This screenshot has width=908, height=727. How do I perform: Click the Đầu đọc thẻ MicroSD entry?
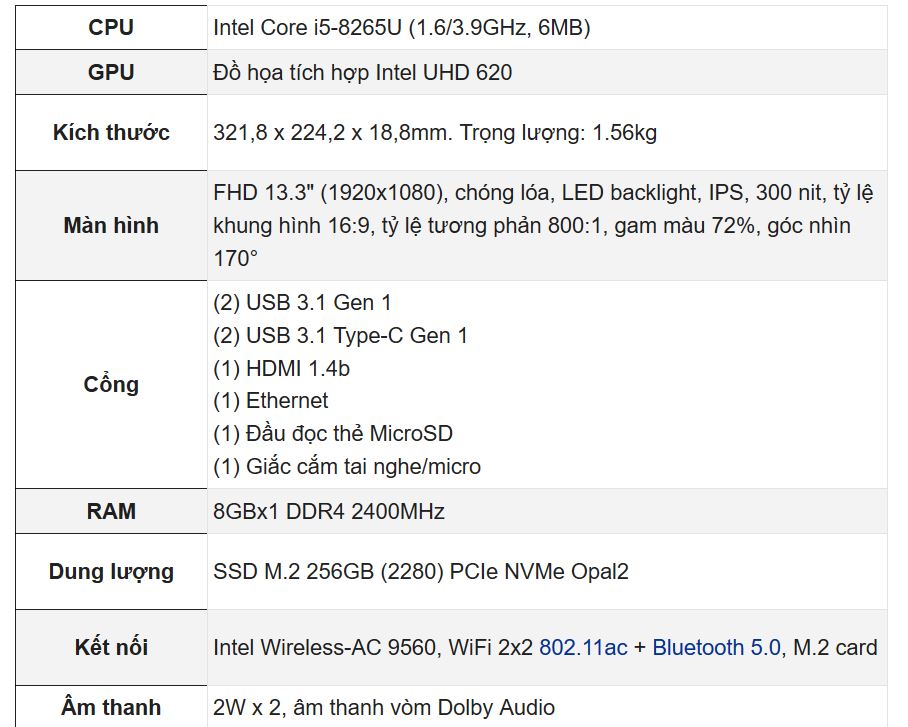point(333,434)
